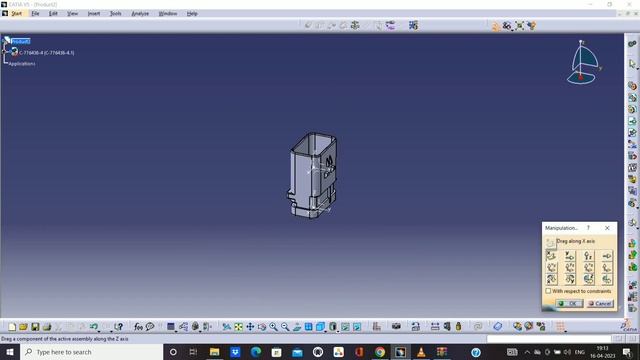The height and width of the screenshot is (360, 640).
Task: Open the View menu
Action: pos(72,13)
